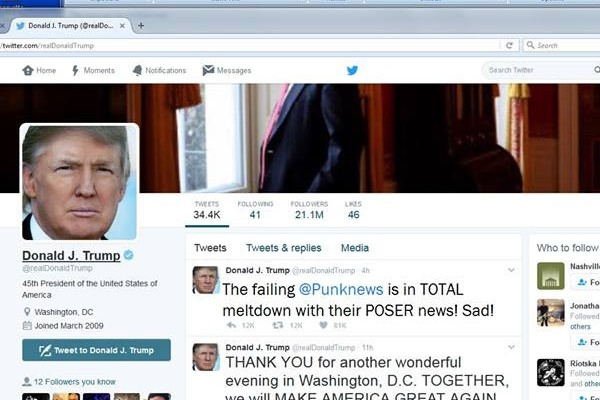The width and height of the screenshot is (600, 400).
Task: Switch to the Media tab
Action: click(355, 248)
